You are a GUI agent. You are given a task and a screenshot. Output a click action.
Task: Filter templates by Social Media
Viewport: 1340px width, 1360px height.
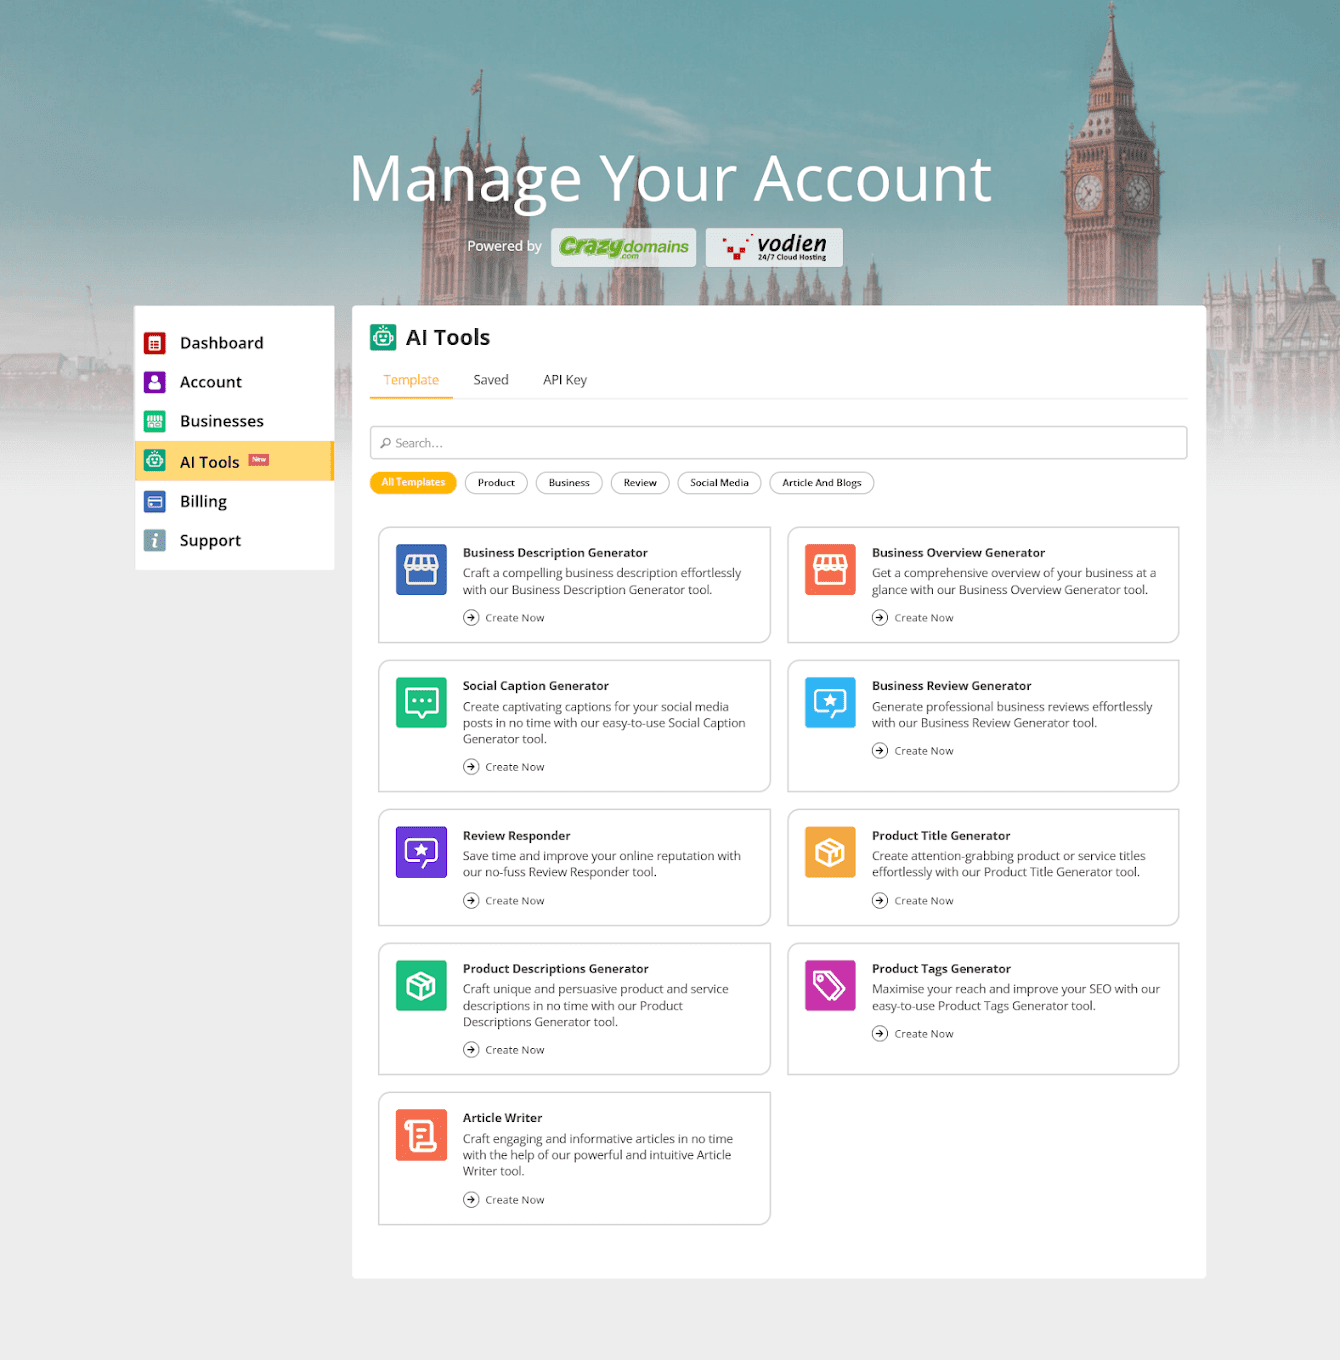[719, 483]
